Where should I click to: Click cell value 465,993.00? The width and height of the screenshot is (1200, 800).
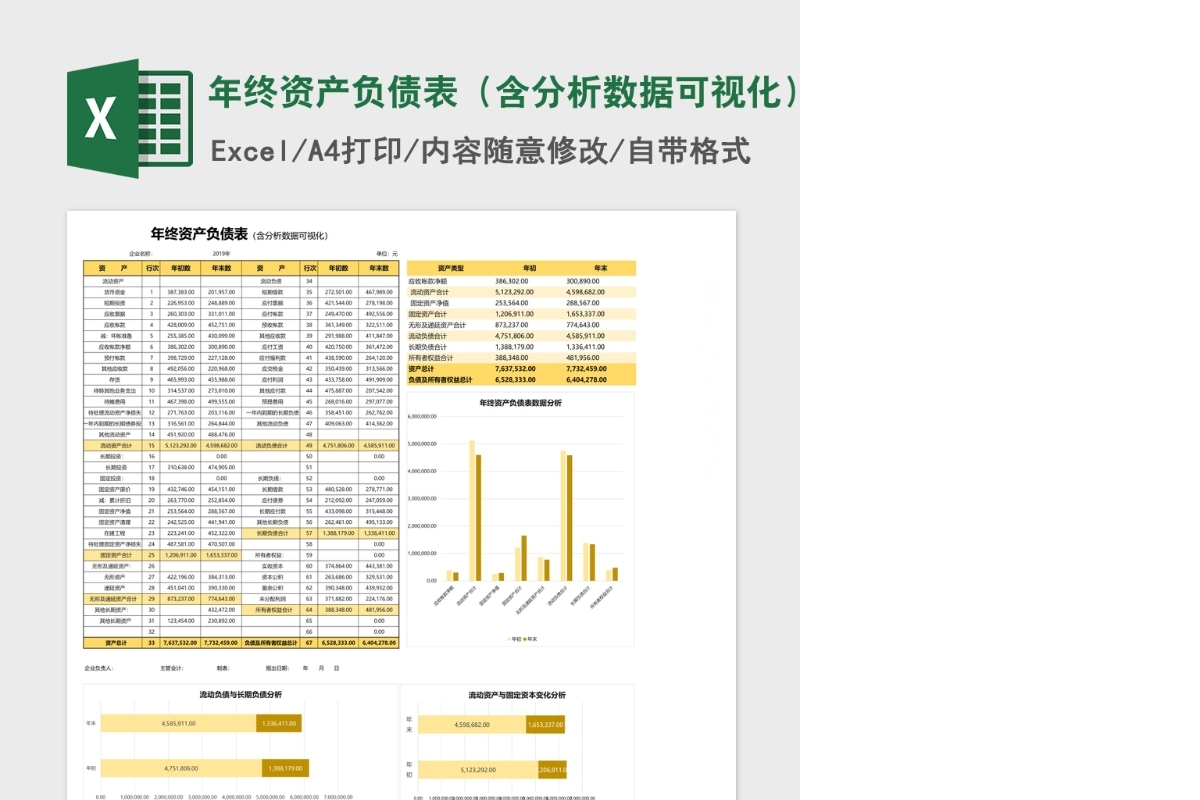[181, 379]
